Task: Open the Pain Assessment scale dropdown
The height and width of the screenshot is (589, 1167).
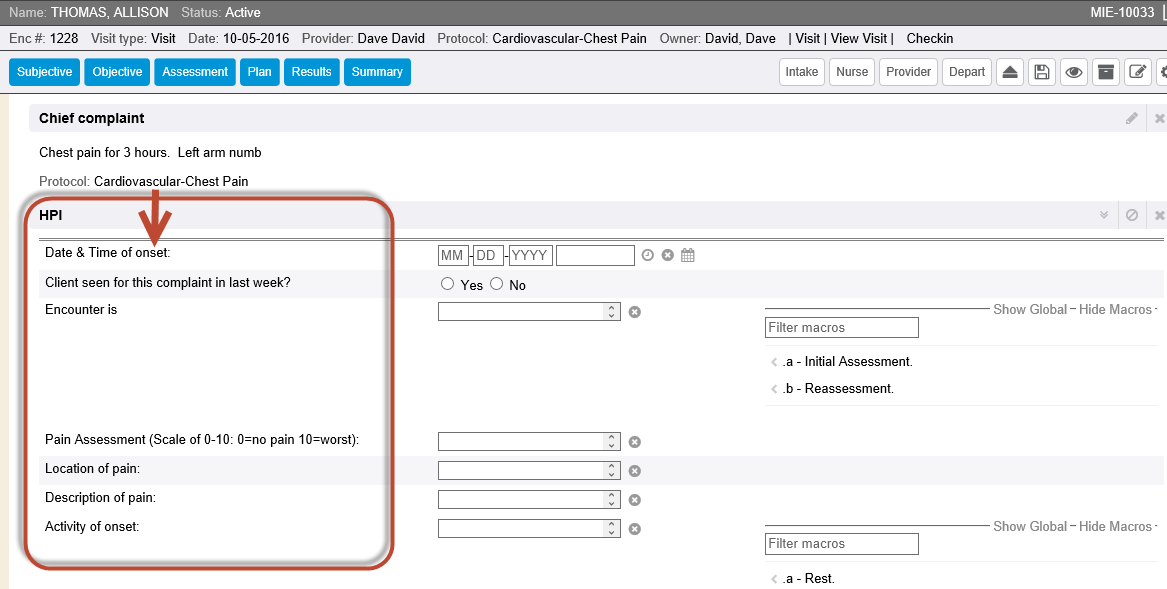Action: pos(529,442)
